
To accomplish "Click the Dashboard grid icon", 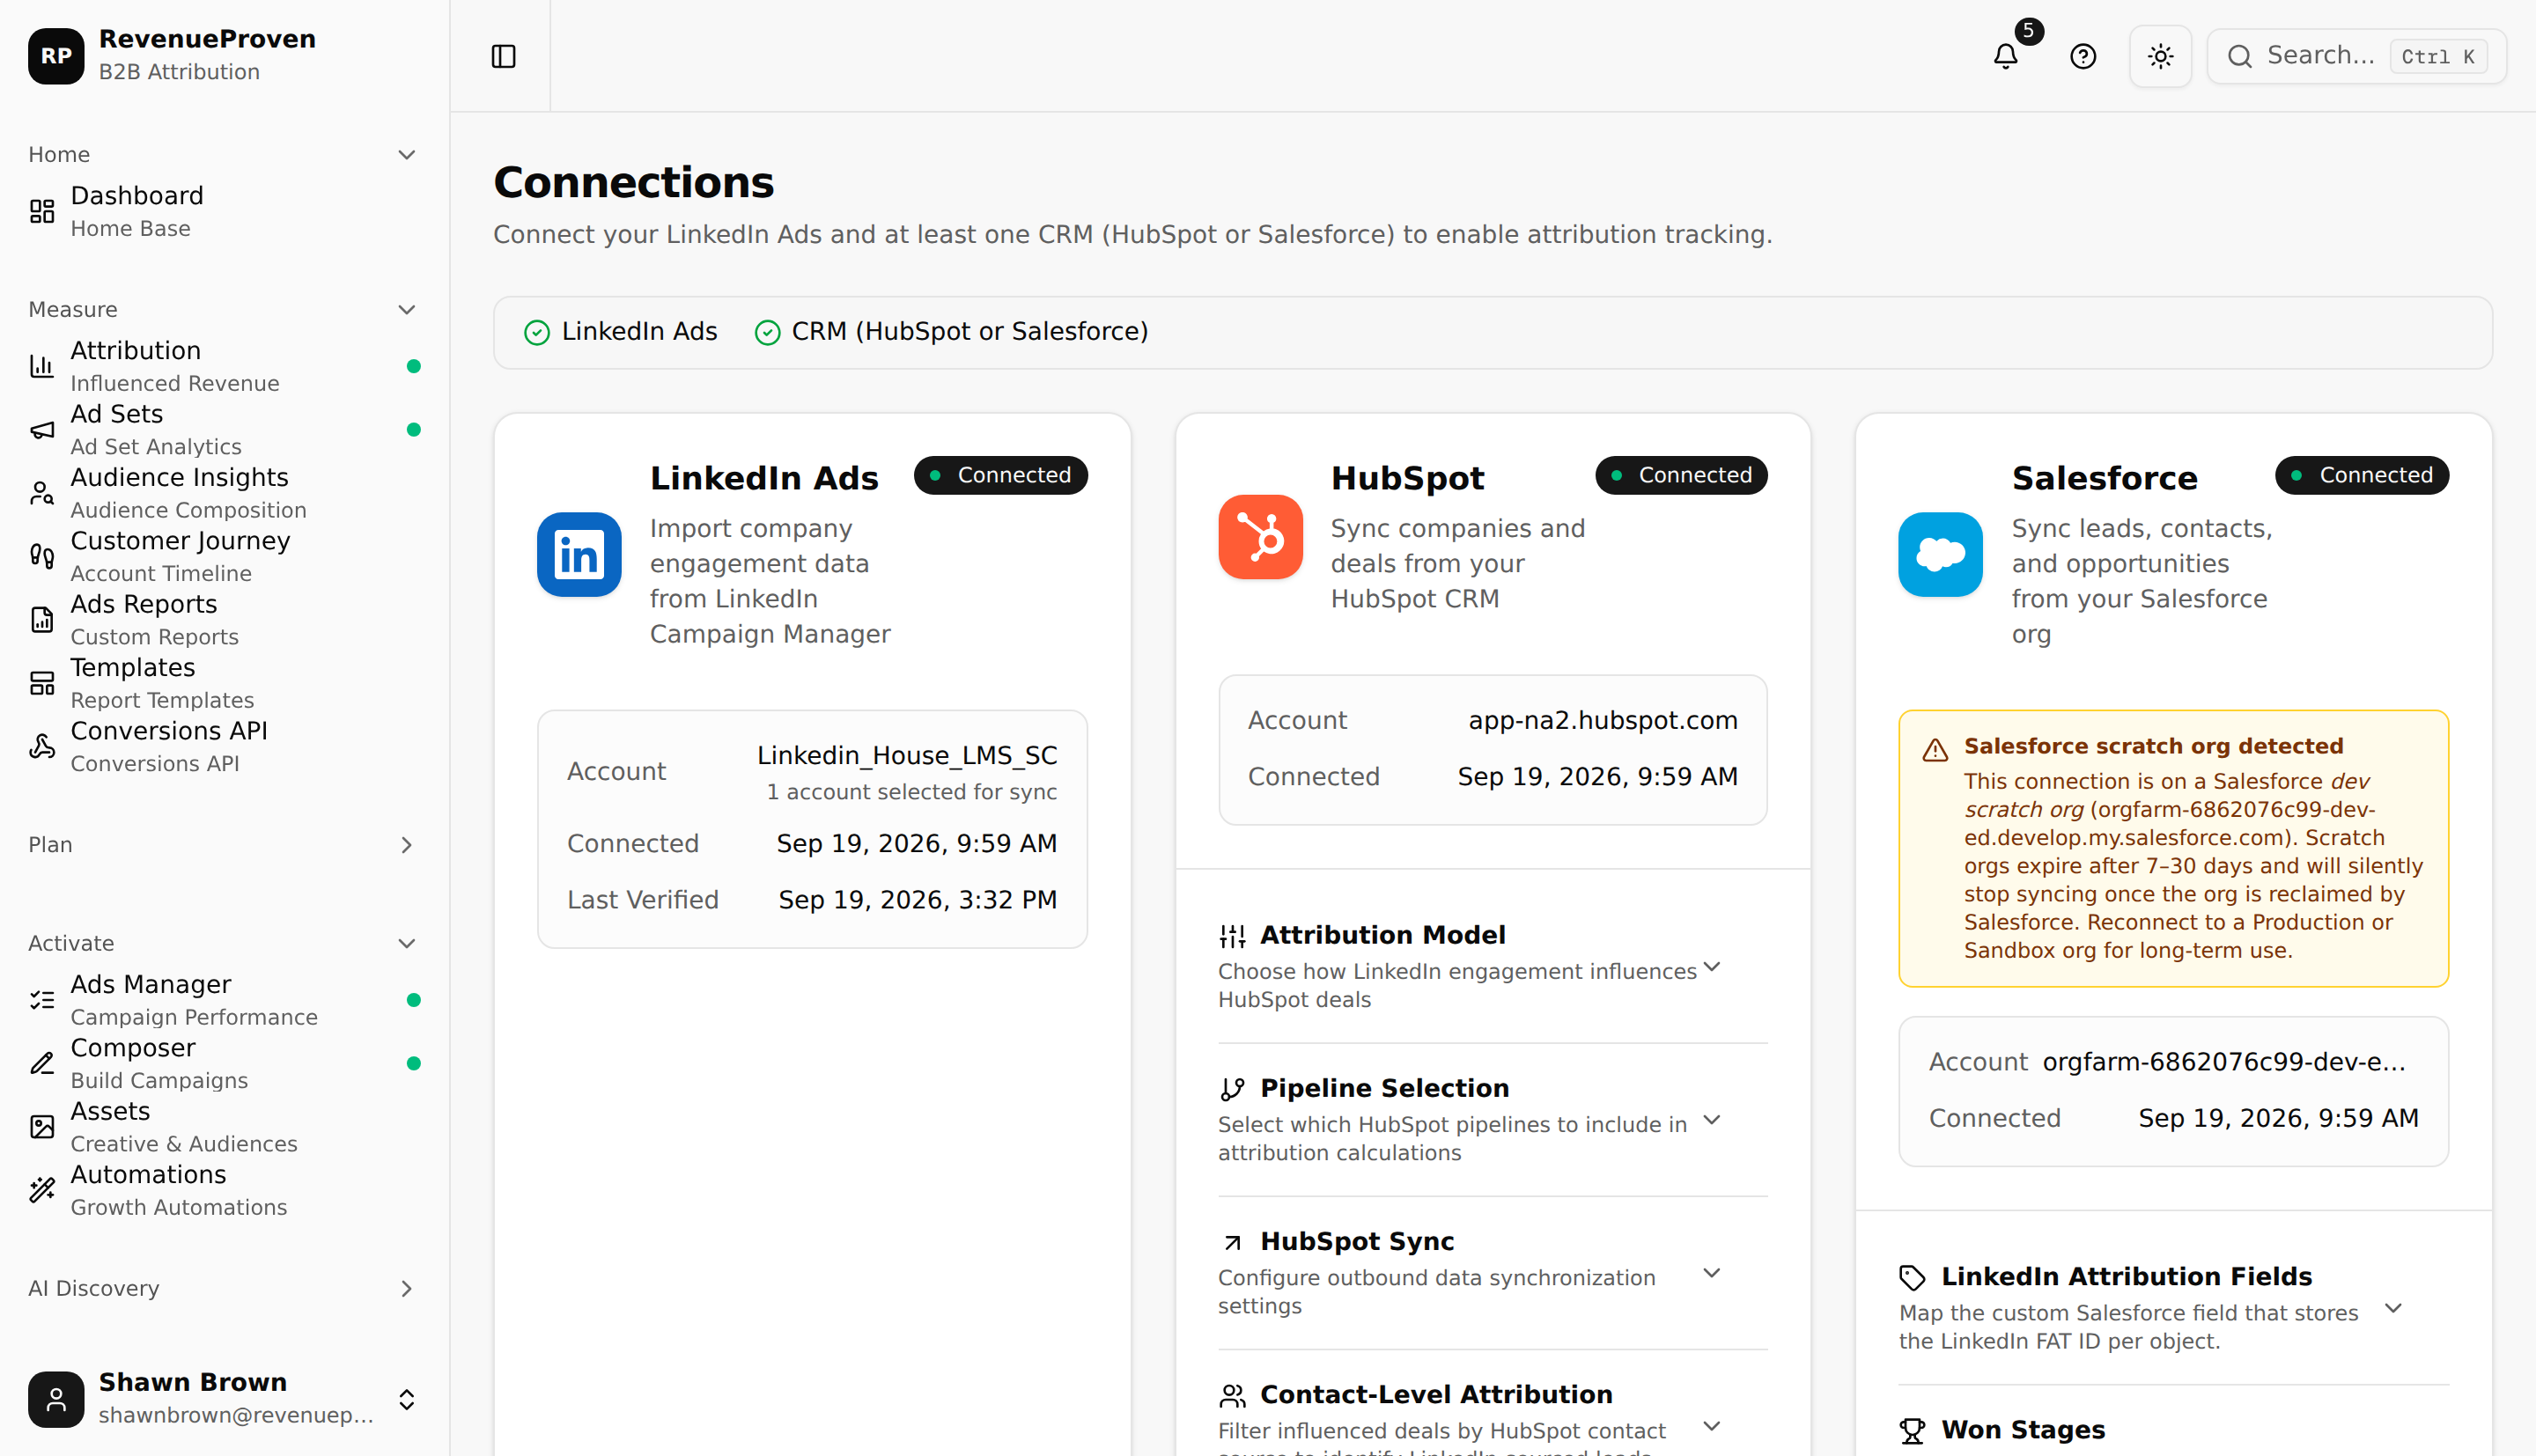I will pos(42,211).
